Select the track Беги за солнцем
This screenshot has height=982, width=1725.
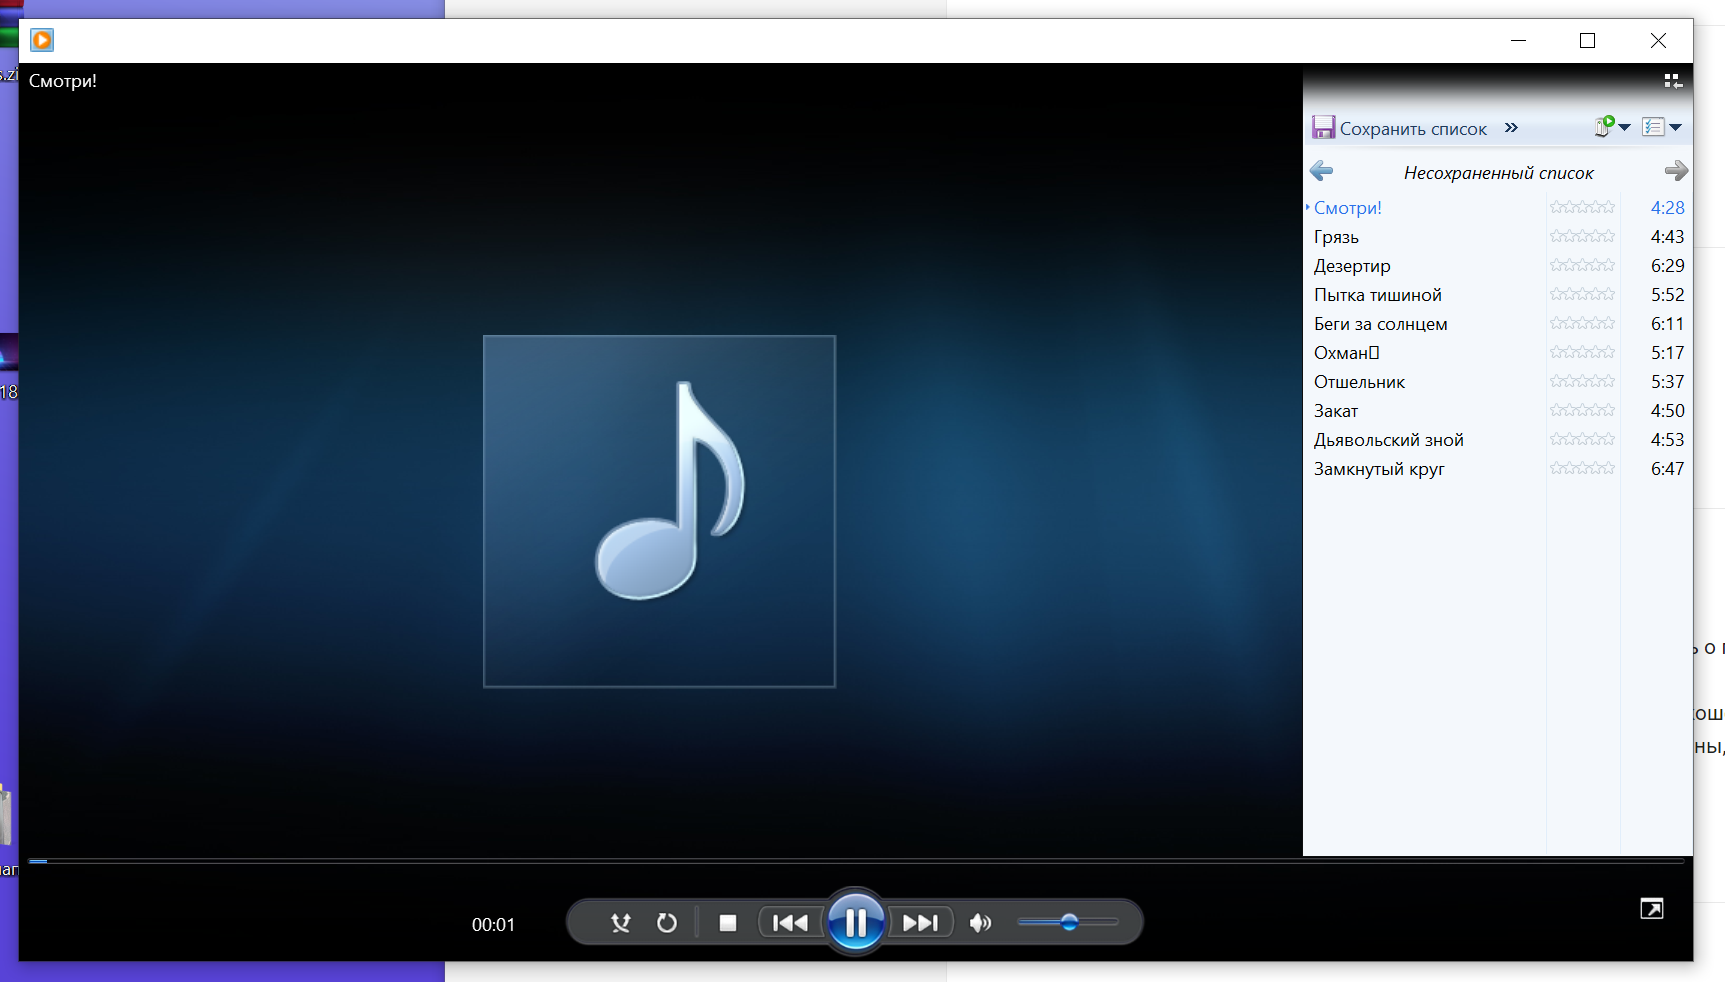(x=1380, y=324)
